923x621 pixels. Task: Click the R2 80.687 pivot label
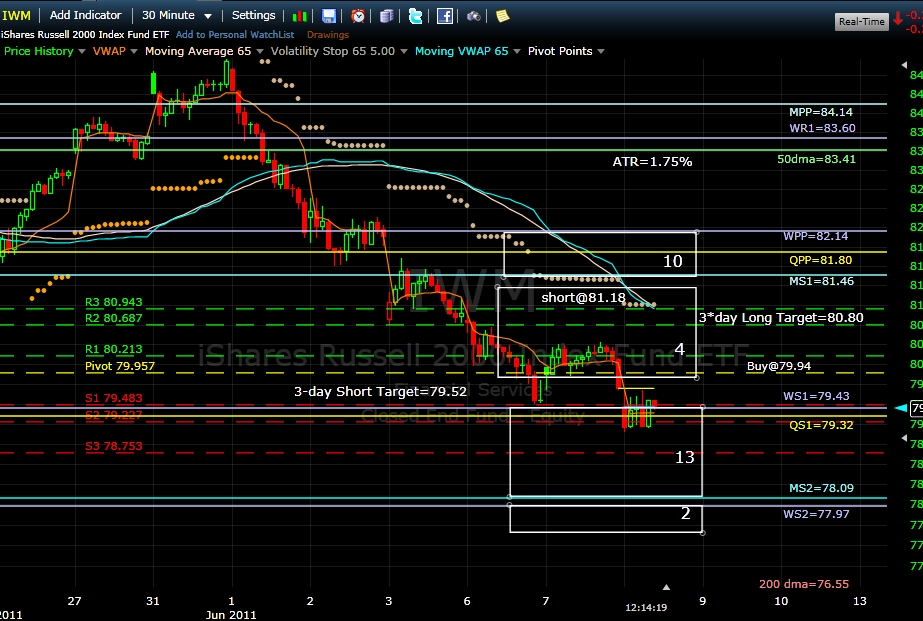(x=114, y=318)
